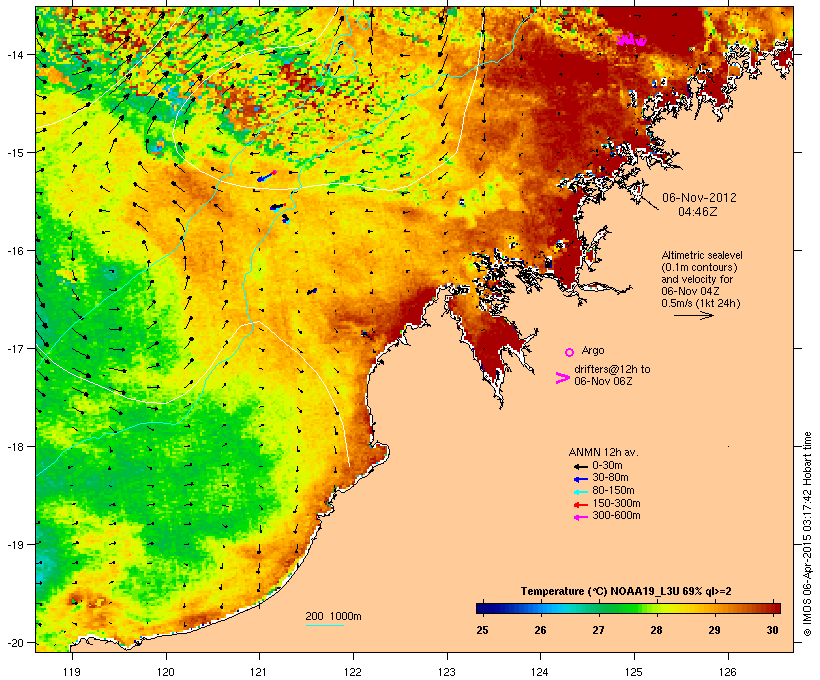Screen dimensions: 820x680
Task: Click the colorbar tick label 28
Action: click(656, 630)
